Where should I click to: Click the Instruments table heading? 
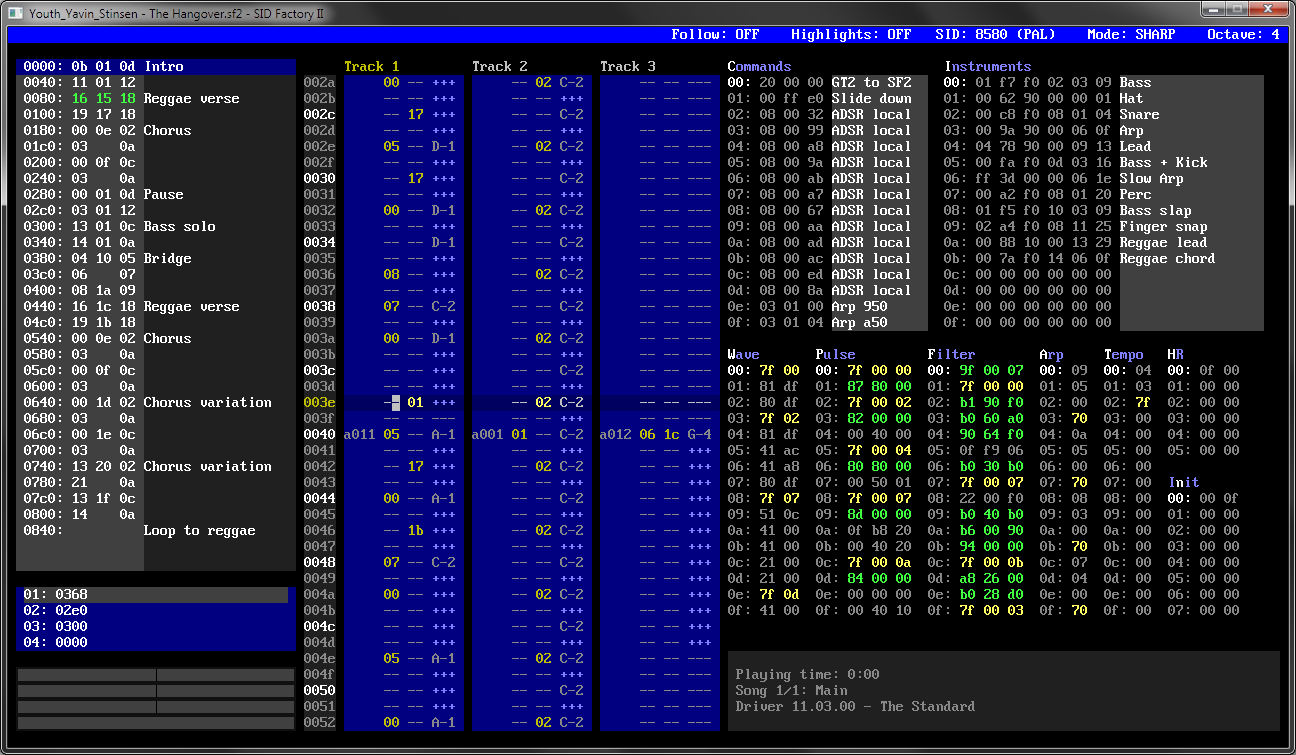[987, 66]
